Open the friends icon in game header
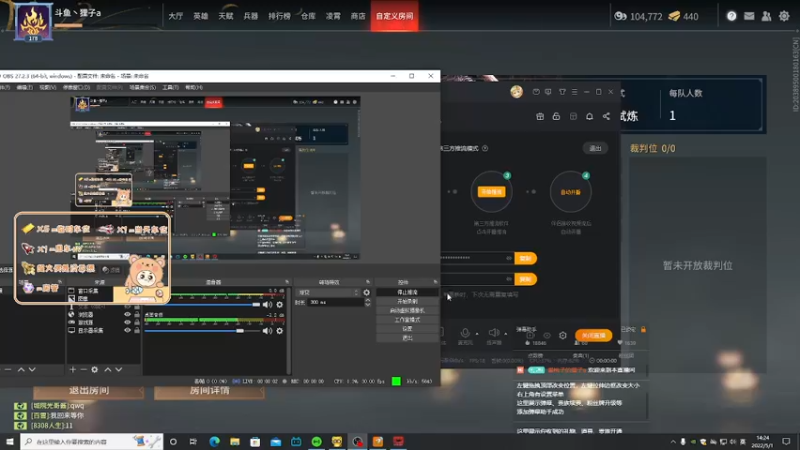 pos(766,16)
